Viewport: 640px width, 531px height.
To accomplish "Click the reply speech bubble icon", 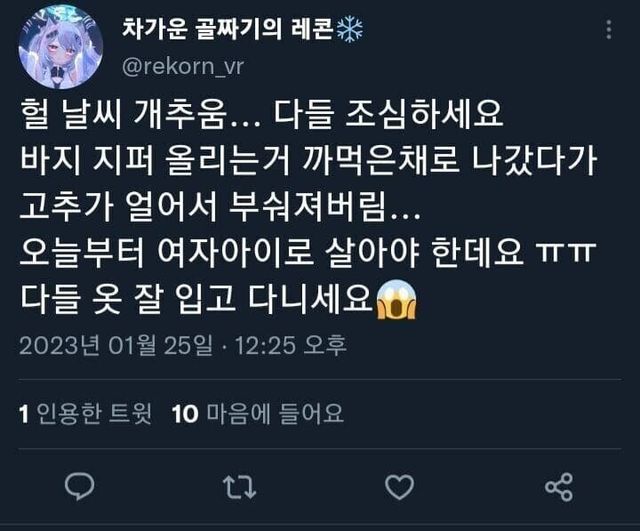I will click(80, 486).
